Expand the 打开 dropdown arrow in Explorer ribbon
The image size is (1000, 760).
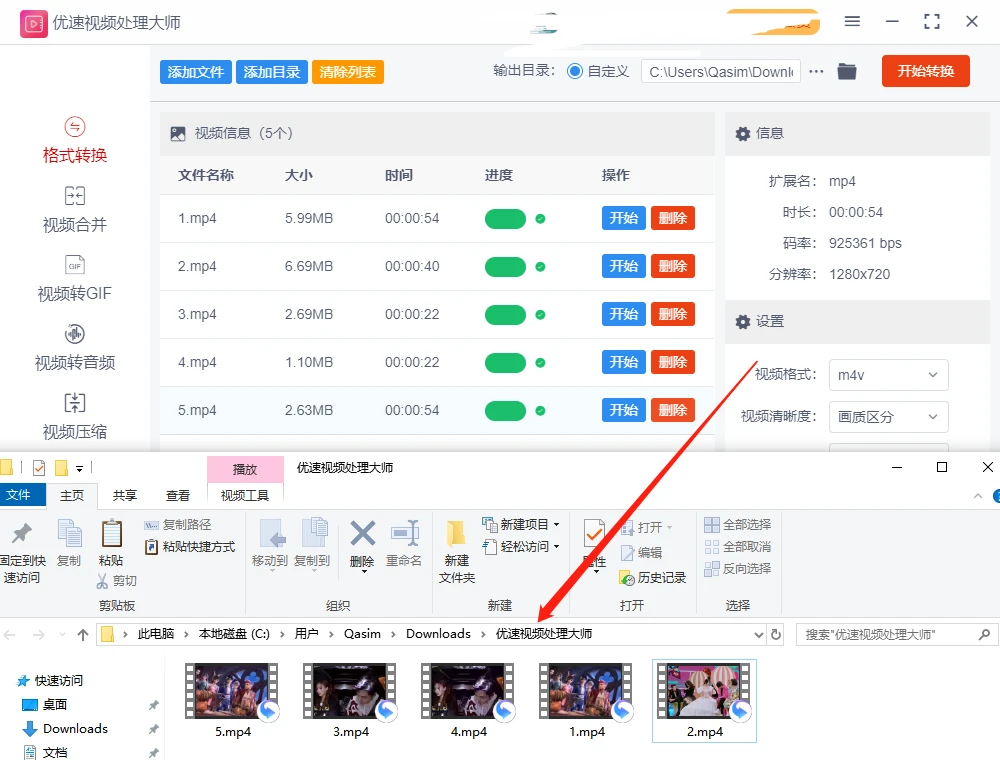tap(669, 527)
